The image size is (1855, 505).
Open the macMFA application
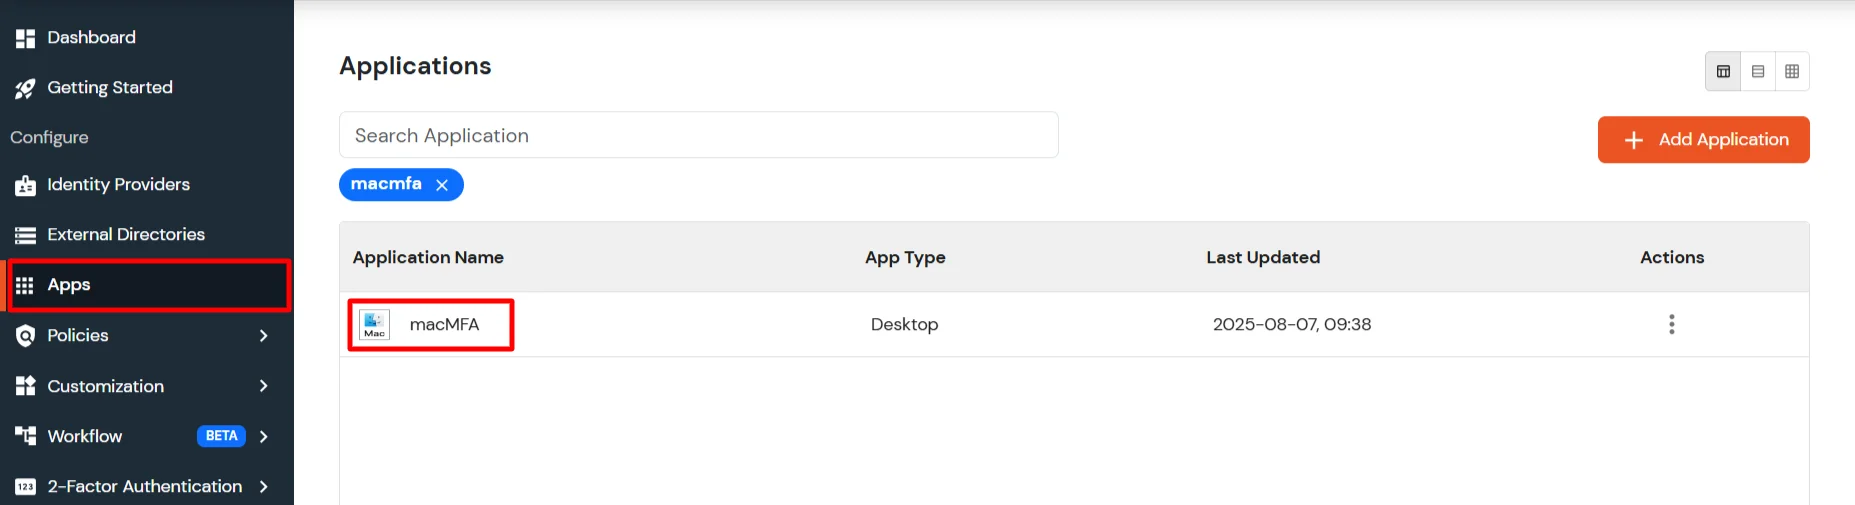(x=444, y=325)
